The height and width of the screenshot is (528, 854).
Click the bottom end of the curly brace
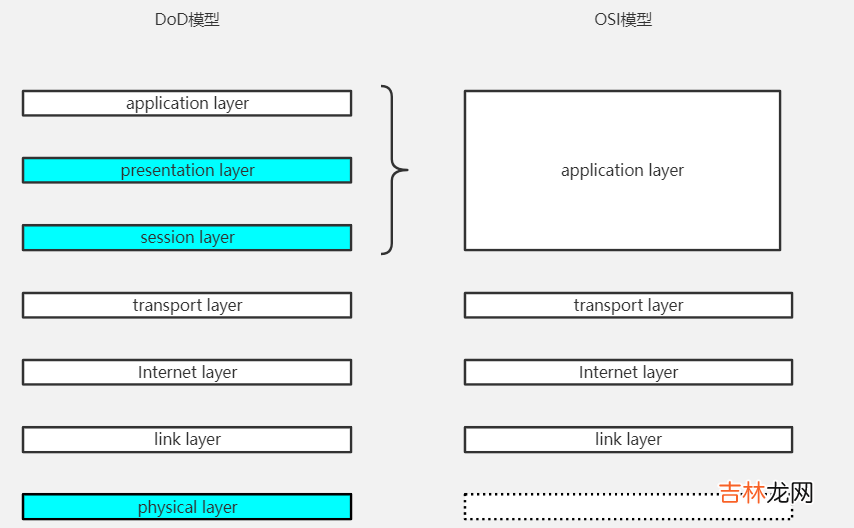[384, 252]
